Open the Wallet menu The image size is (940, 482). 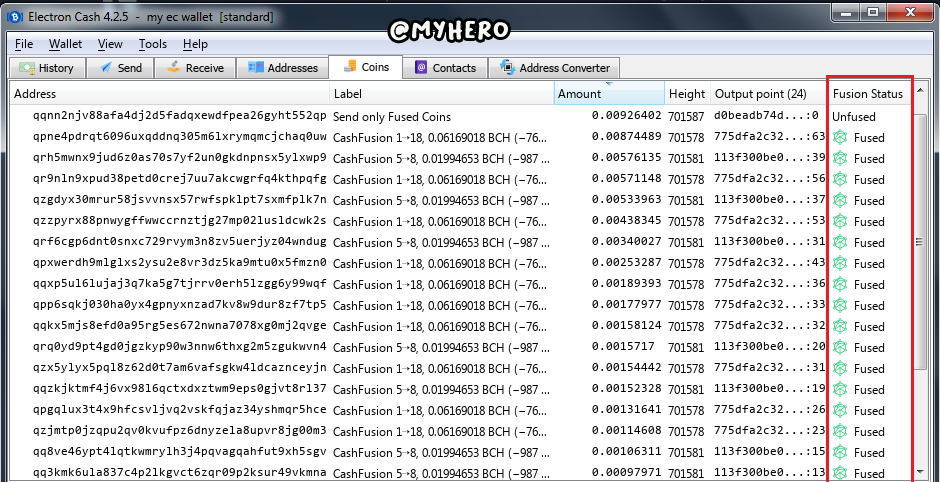65,44
